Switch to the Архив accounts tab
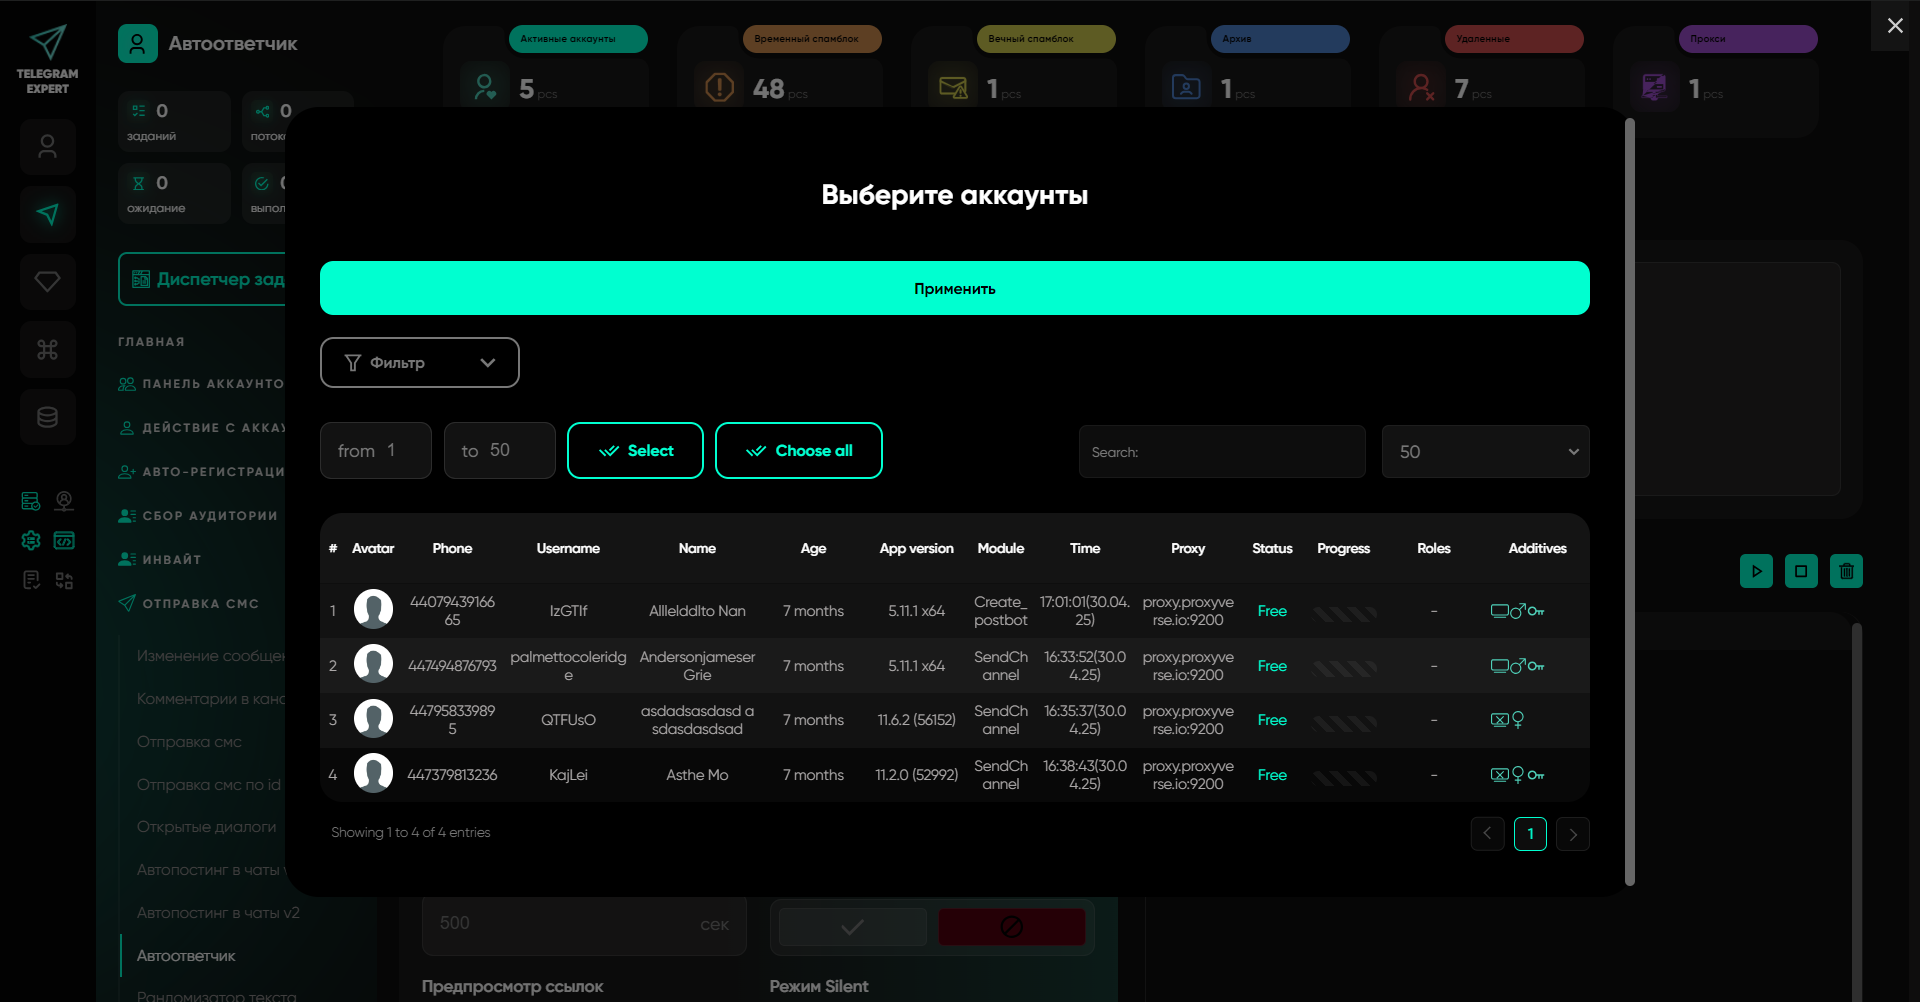Screen dimensions: 1920x1002 pyautogui.click(x=1280, y=39)
